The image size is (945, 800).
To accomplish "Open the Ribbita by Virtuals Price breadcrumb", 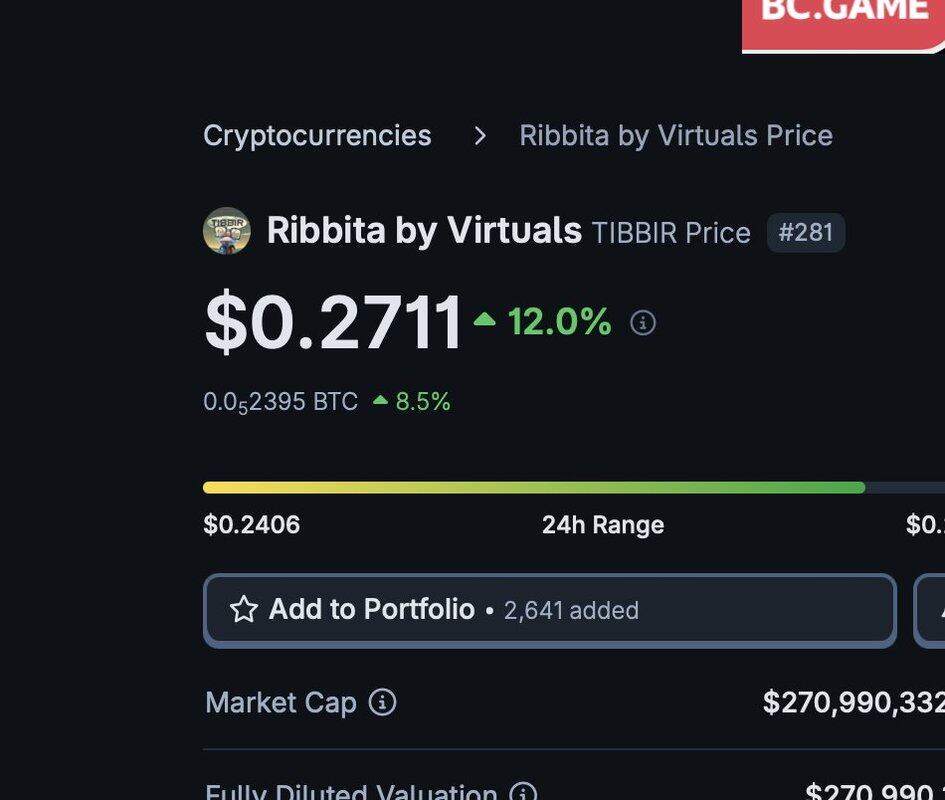I will pyautogui.click(x=676, y=136).
